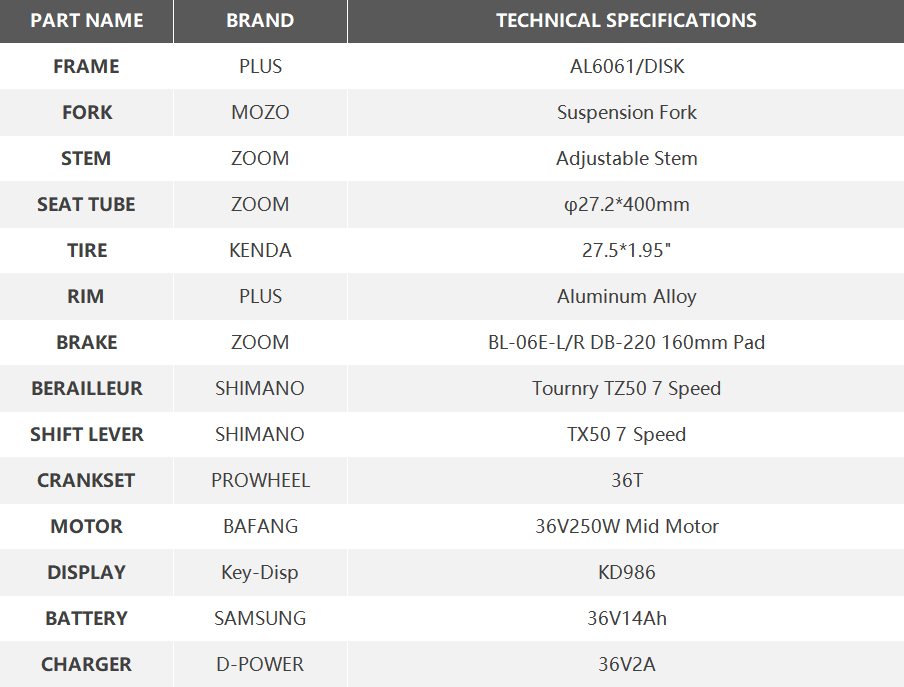Select the BL-06E-L/R DB-220 brake specification
Image resolution: width=904 pixels, height=687 pixels.
point(626,343)
